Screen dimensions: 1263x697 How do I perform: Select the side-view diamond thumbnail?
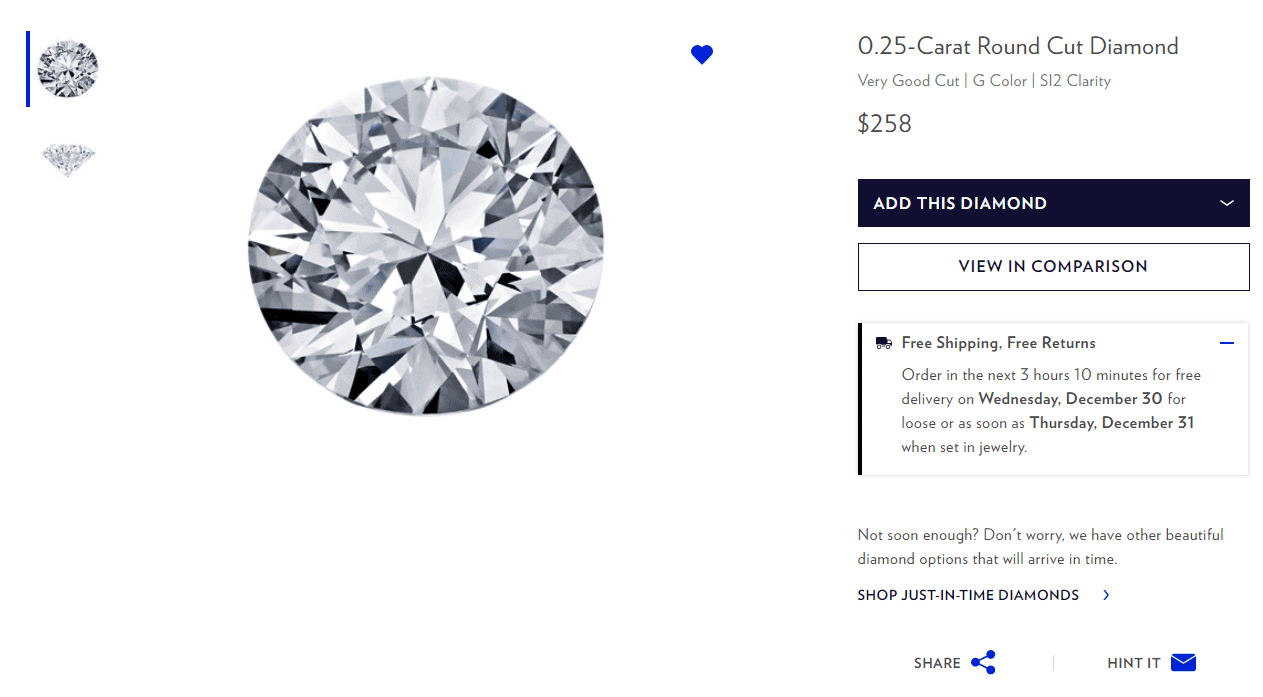coord(68,158)
